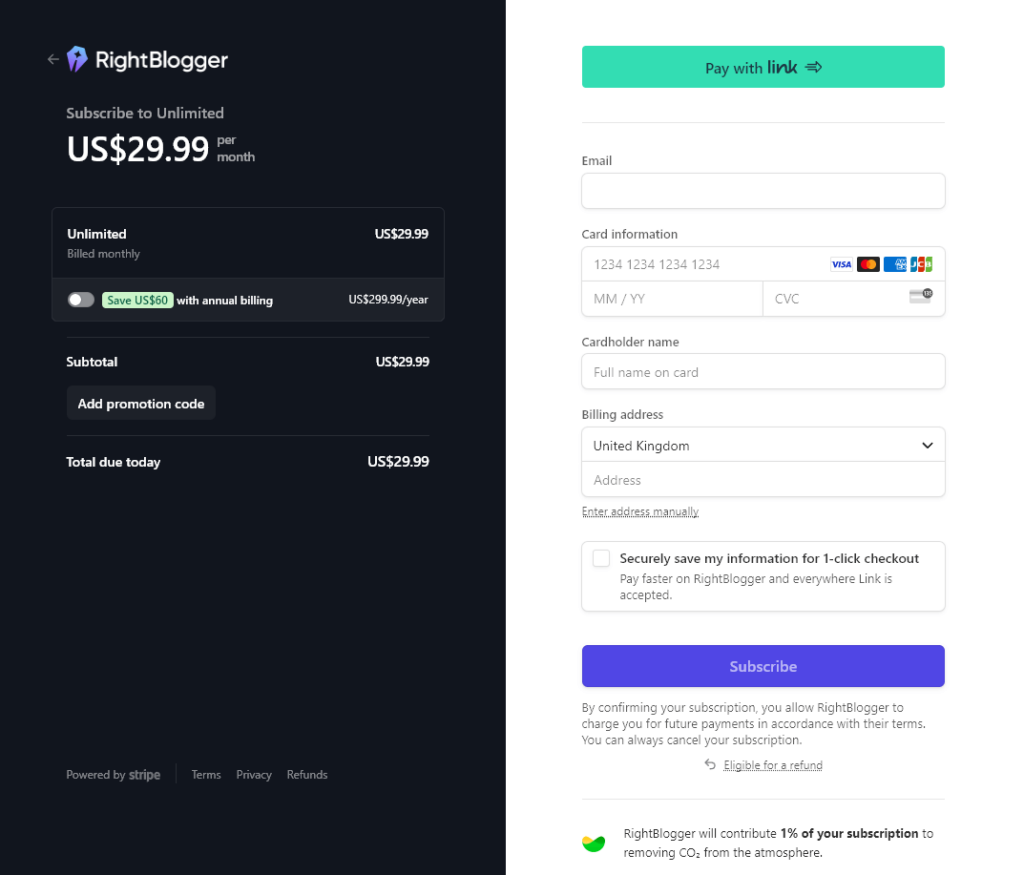Image resolution: width=1024 pixels, height=875 pixels.
Task: Open the Refunds link
Action: coord(307,774)
